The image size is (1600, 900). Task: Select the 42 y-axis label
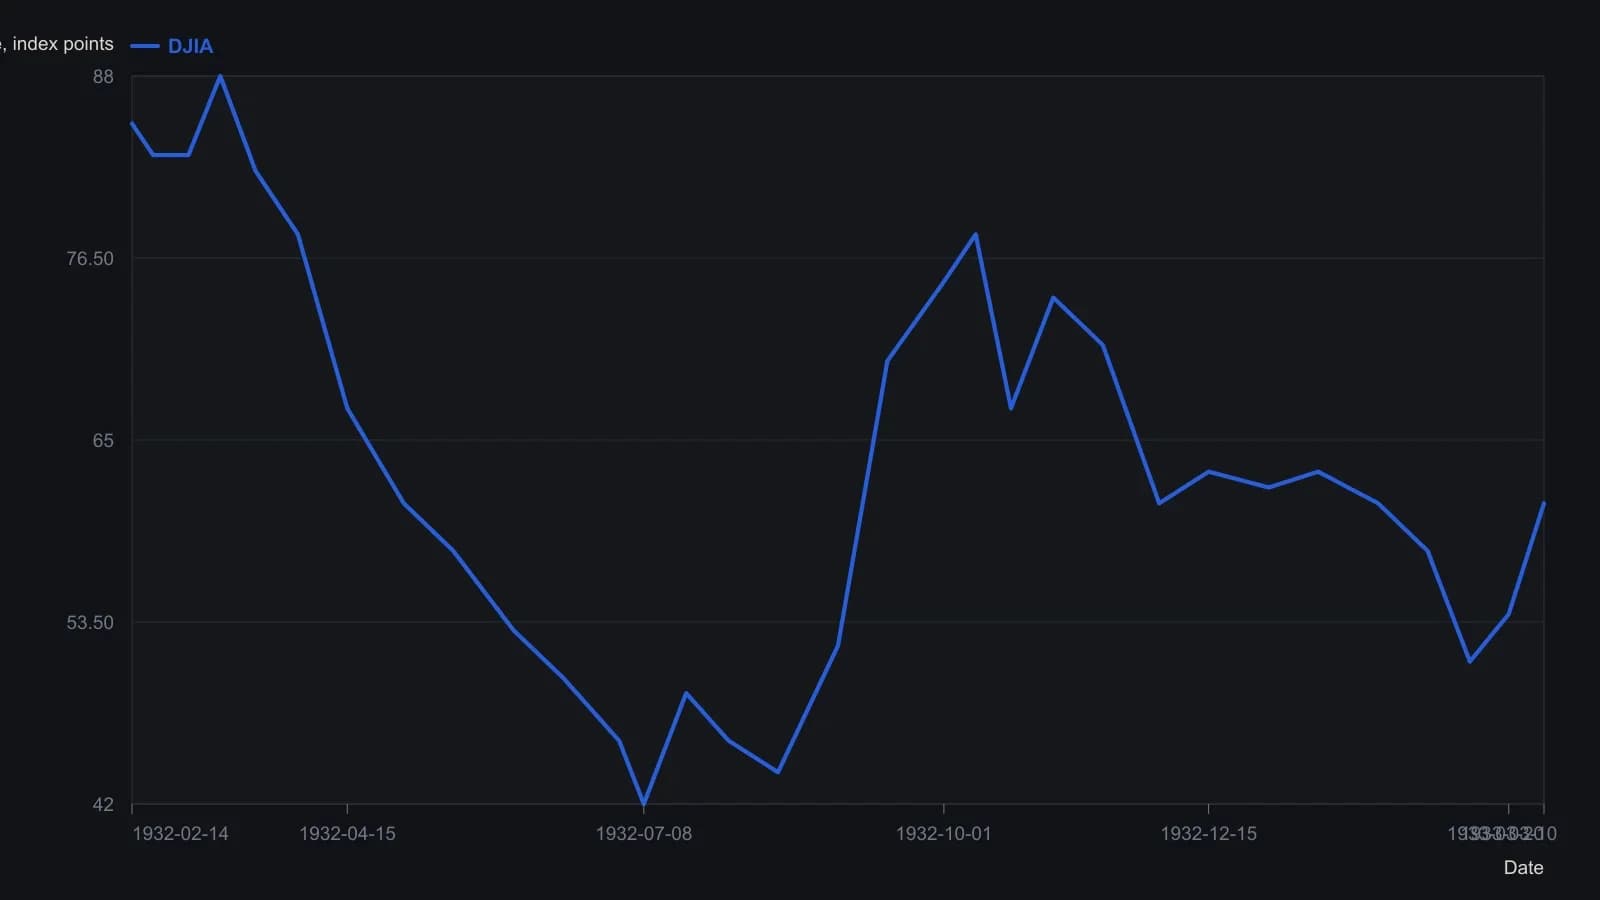103,805
